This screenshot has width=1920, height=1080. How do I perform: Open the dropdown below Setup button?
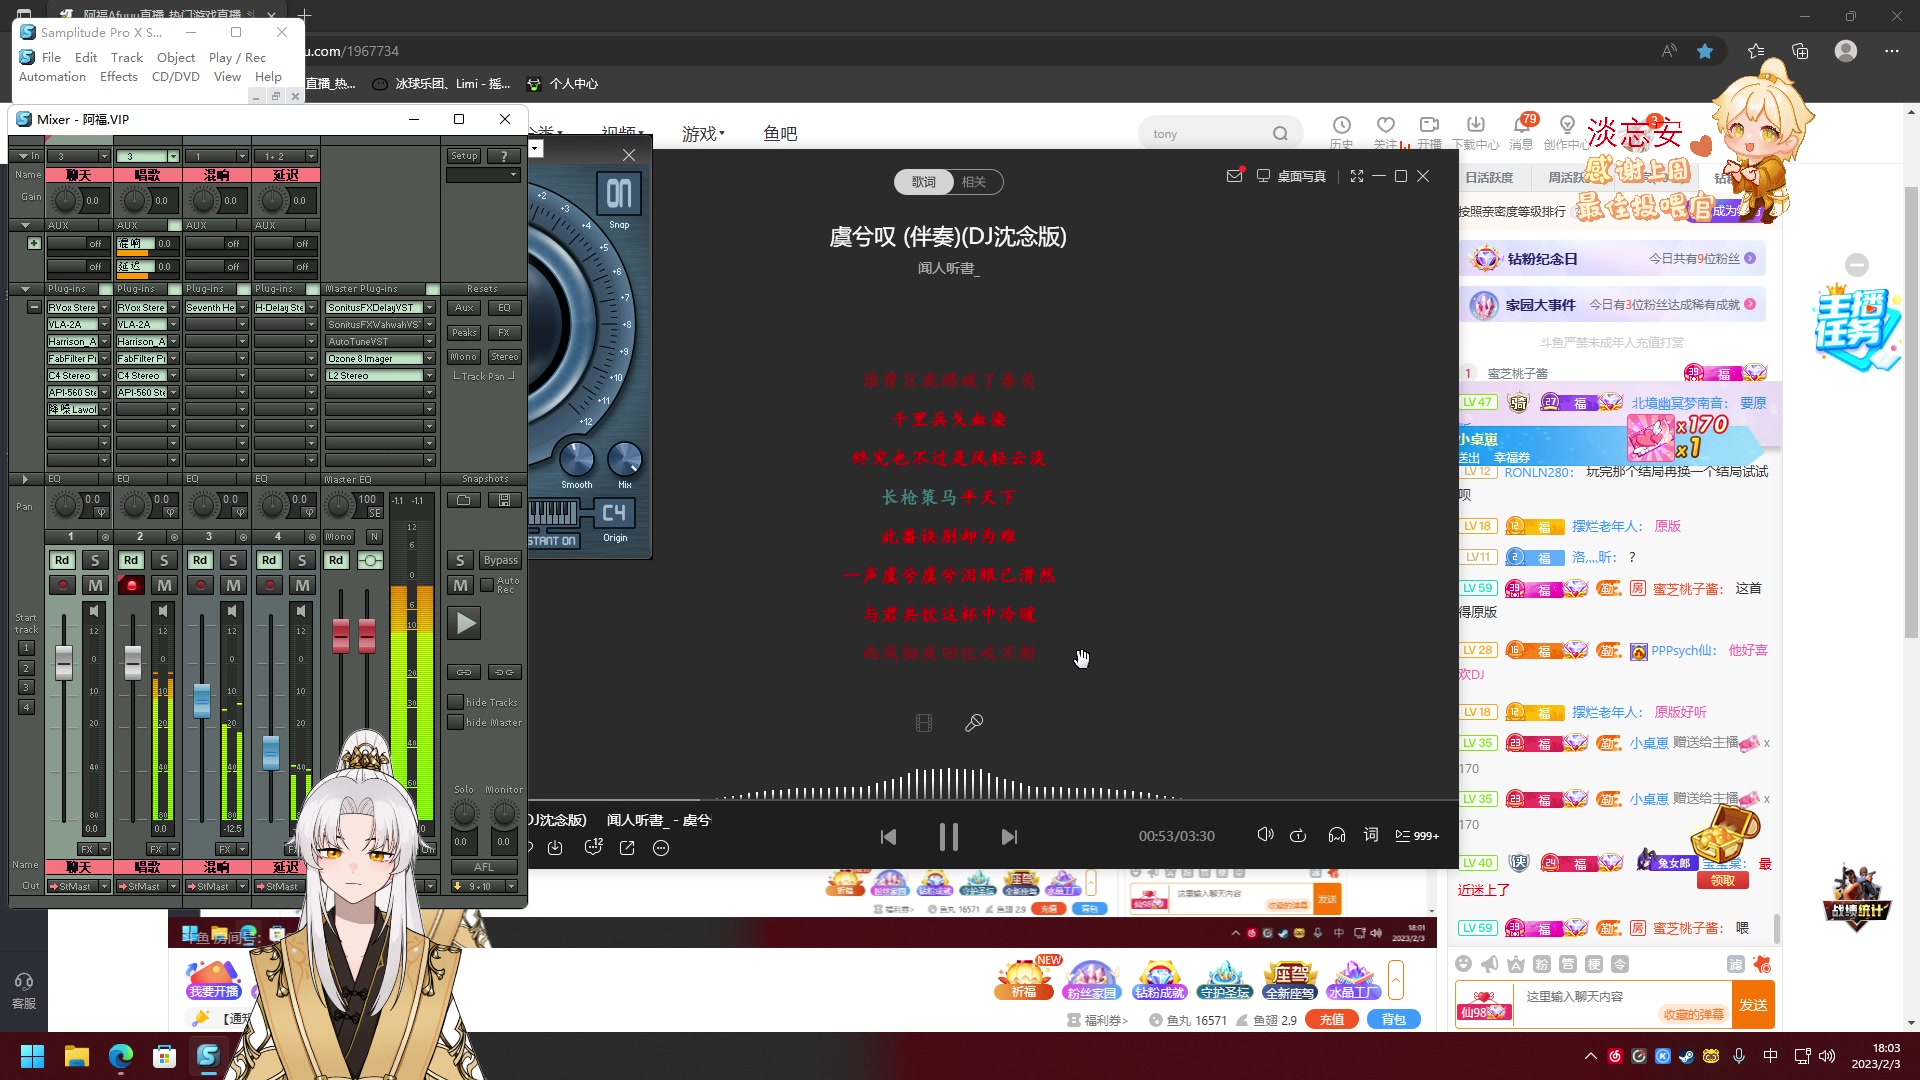483,175
